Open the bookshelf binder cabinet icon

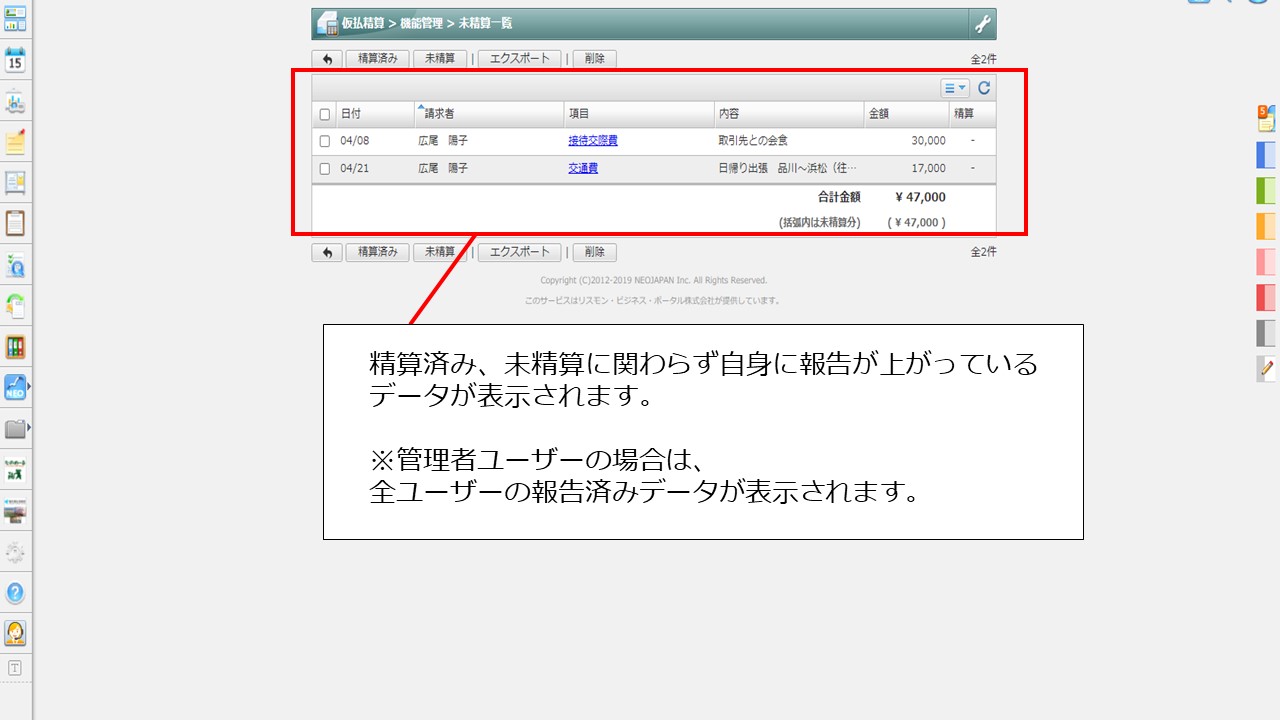(15, 347)
